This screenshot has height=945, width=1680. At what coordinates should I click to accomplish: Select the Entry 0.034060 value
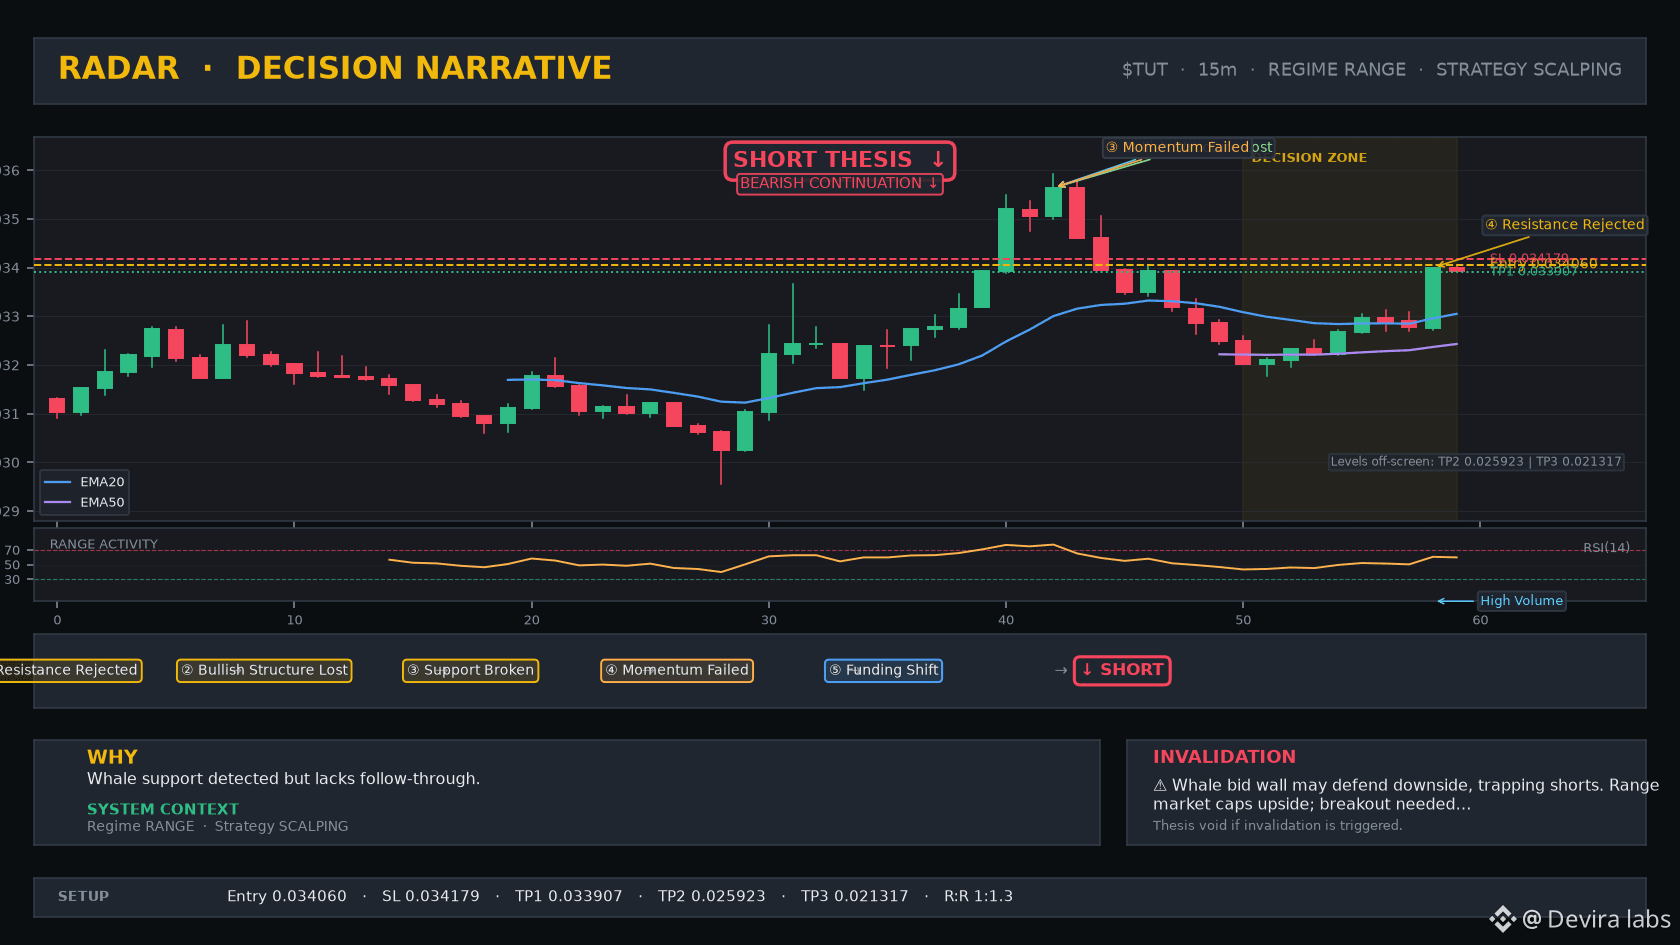287,897
